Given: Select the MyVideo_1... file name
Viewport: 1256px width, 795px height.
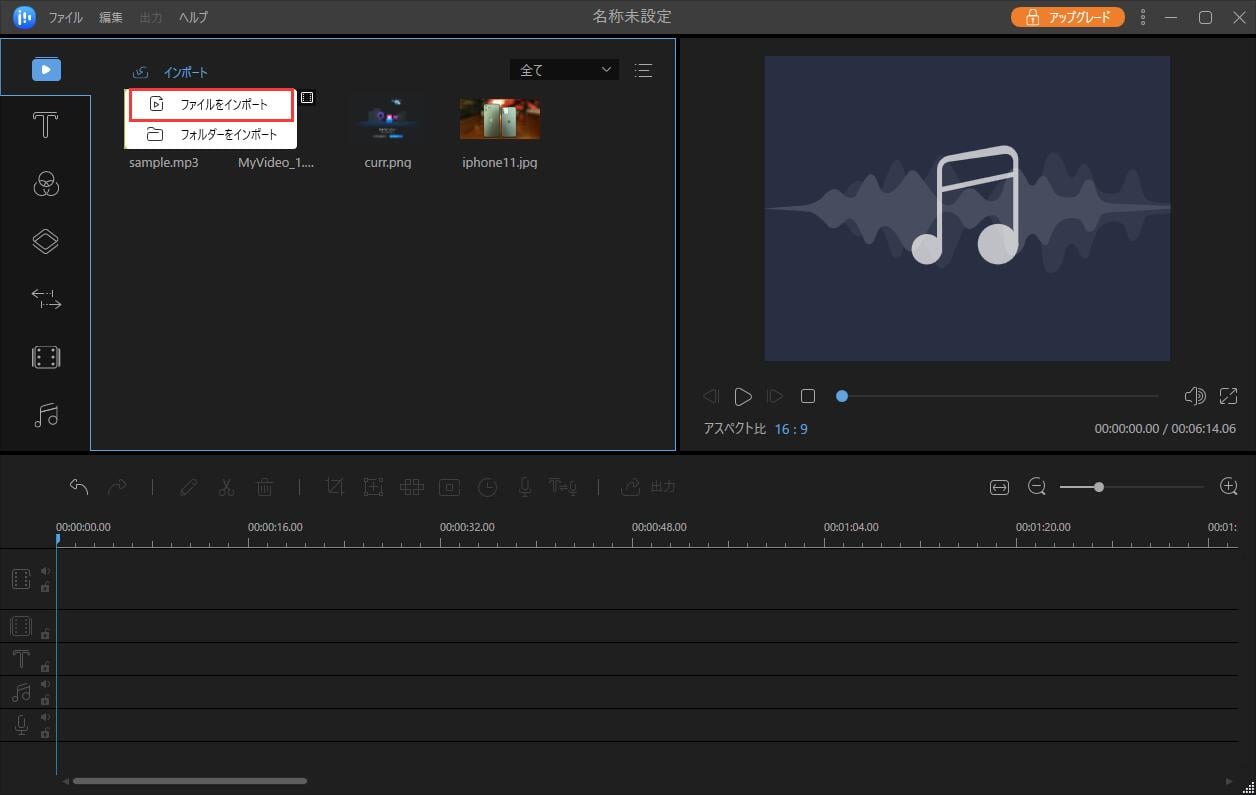Looking at the screenshot, I should (x=276, y=162).
